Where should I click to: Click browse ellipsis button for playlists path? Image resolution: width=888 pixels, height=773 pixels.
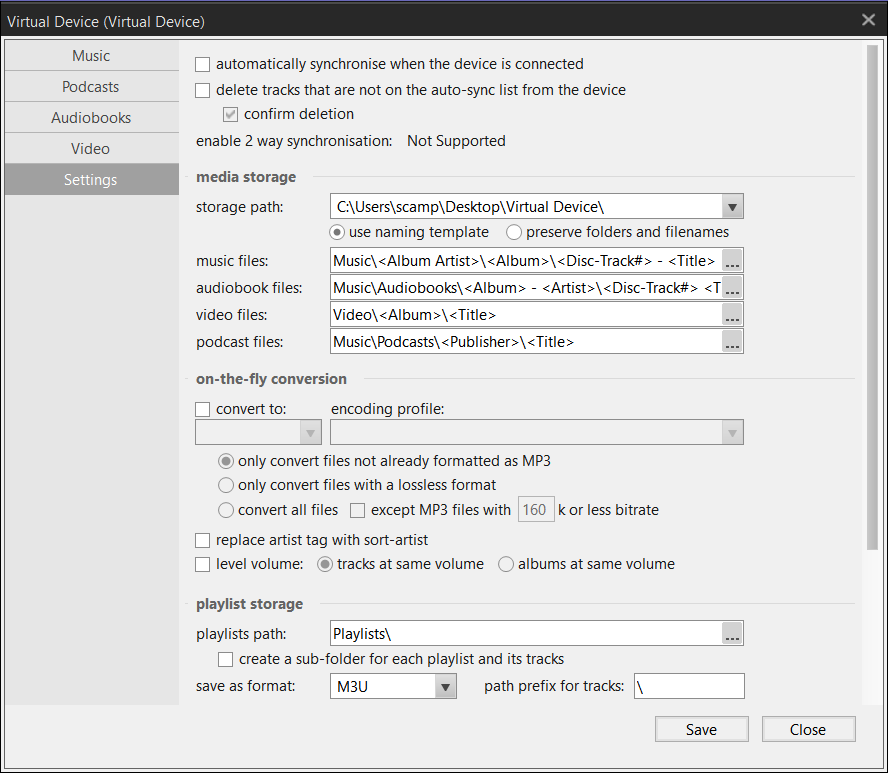[x=733, y=634]
